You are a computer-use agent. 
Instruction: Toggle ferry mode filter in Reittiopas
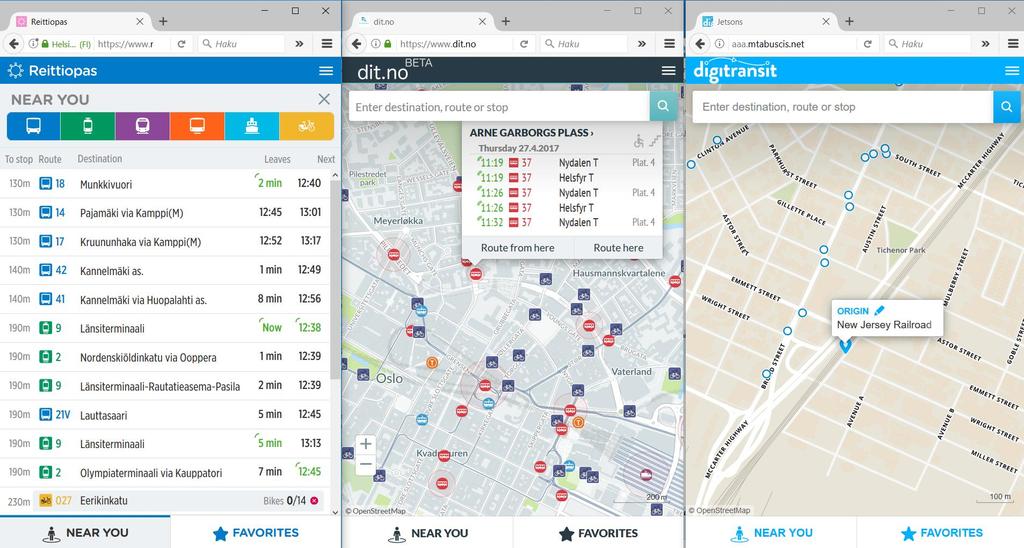coord(251,126)
